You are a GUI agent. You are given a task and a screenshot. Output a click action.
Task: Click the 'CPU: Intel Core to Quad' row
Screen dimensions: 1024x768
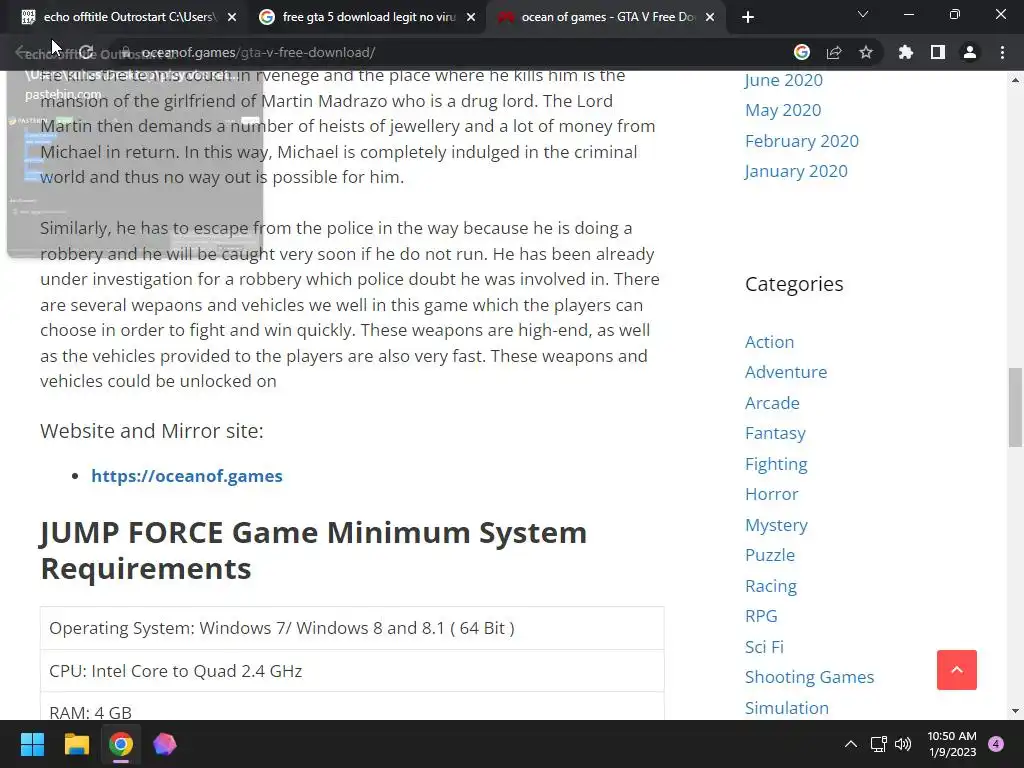(352, 671)
